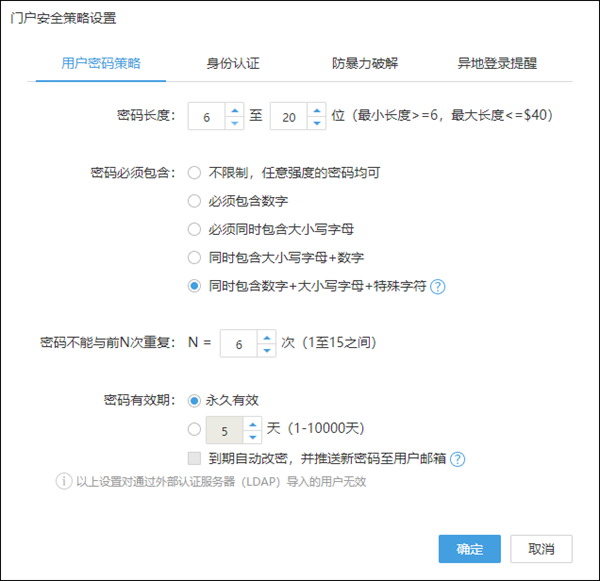Select 永久有效 password validity option
The height and width of the screenshot is (581, 600).
click(x=194, y=399)
